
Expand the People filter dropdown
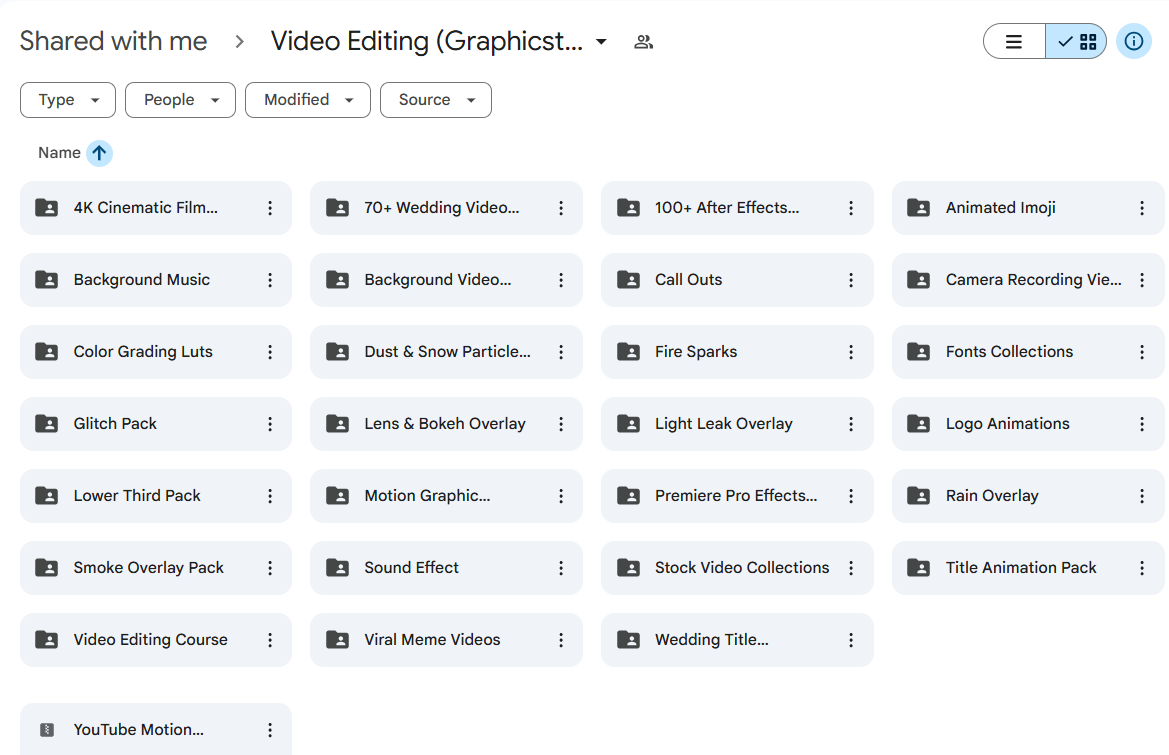[x=181, y=100]
